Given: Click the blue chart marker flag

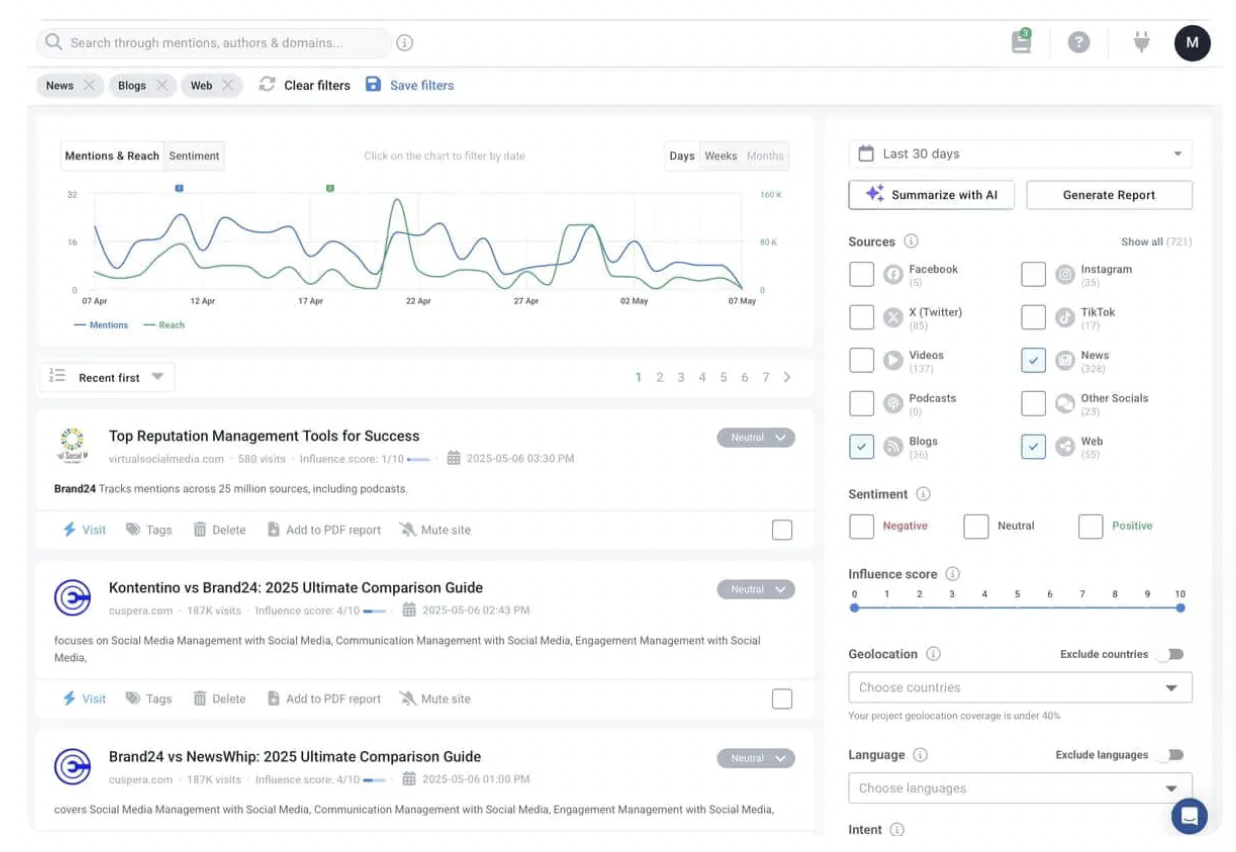Looking at the screenshot, I should (x=179, y=188).
